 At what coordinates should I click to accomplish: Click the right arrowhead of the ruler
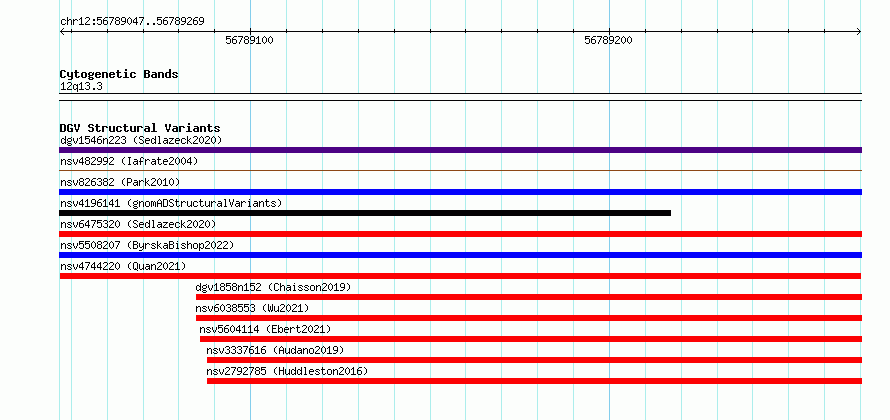pyautogui.click(x=859, y=32)
